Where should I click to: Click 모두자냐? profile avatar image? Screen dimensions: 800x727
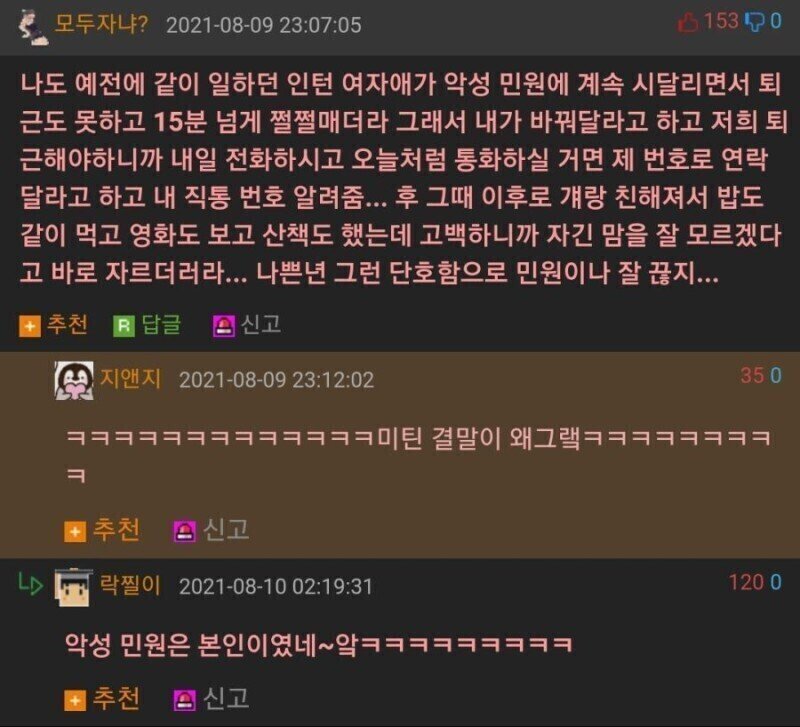[33, 28]
